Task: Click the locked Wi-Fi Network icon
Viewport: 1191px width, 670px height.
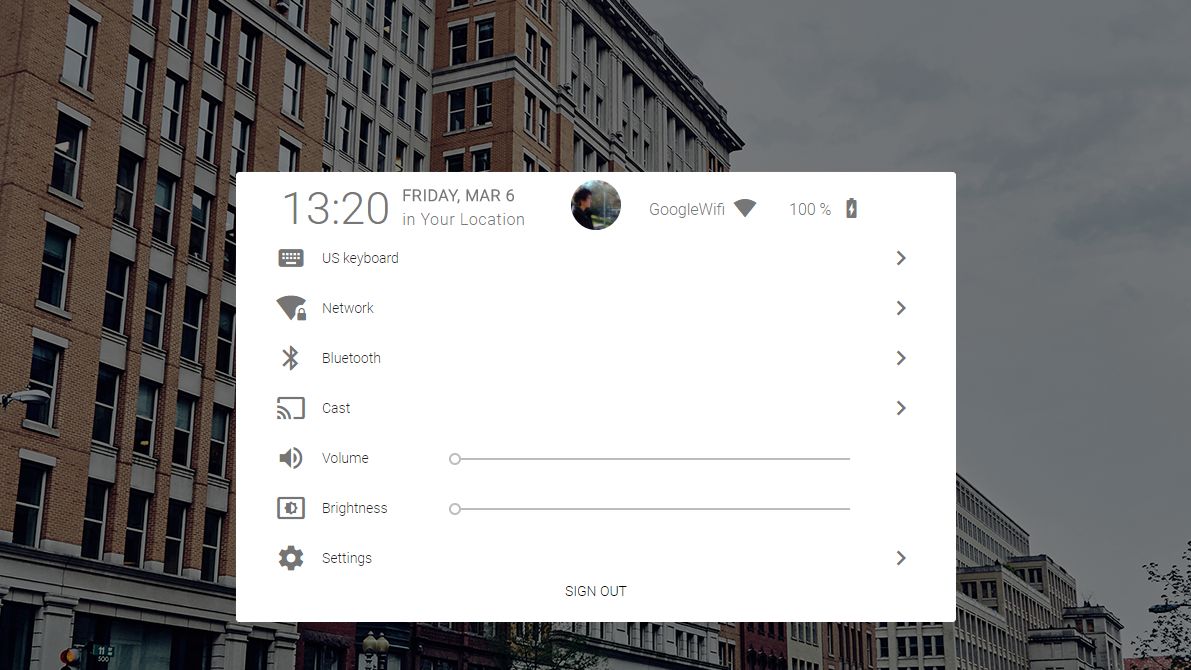Action: click(x=291, y=308)
